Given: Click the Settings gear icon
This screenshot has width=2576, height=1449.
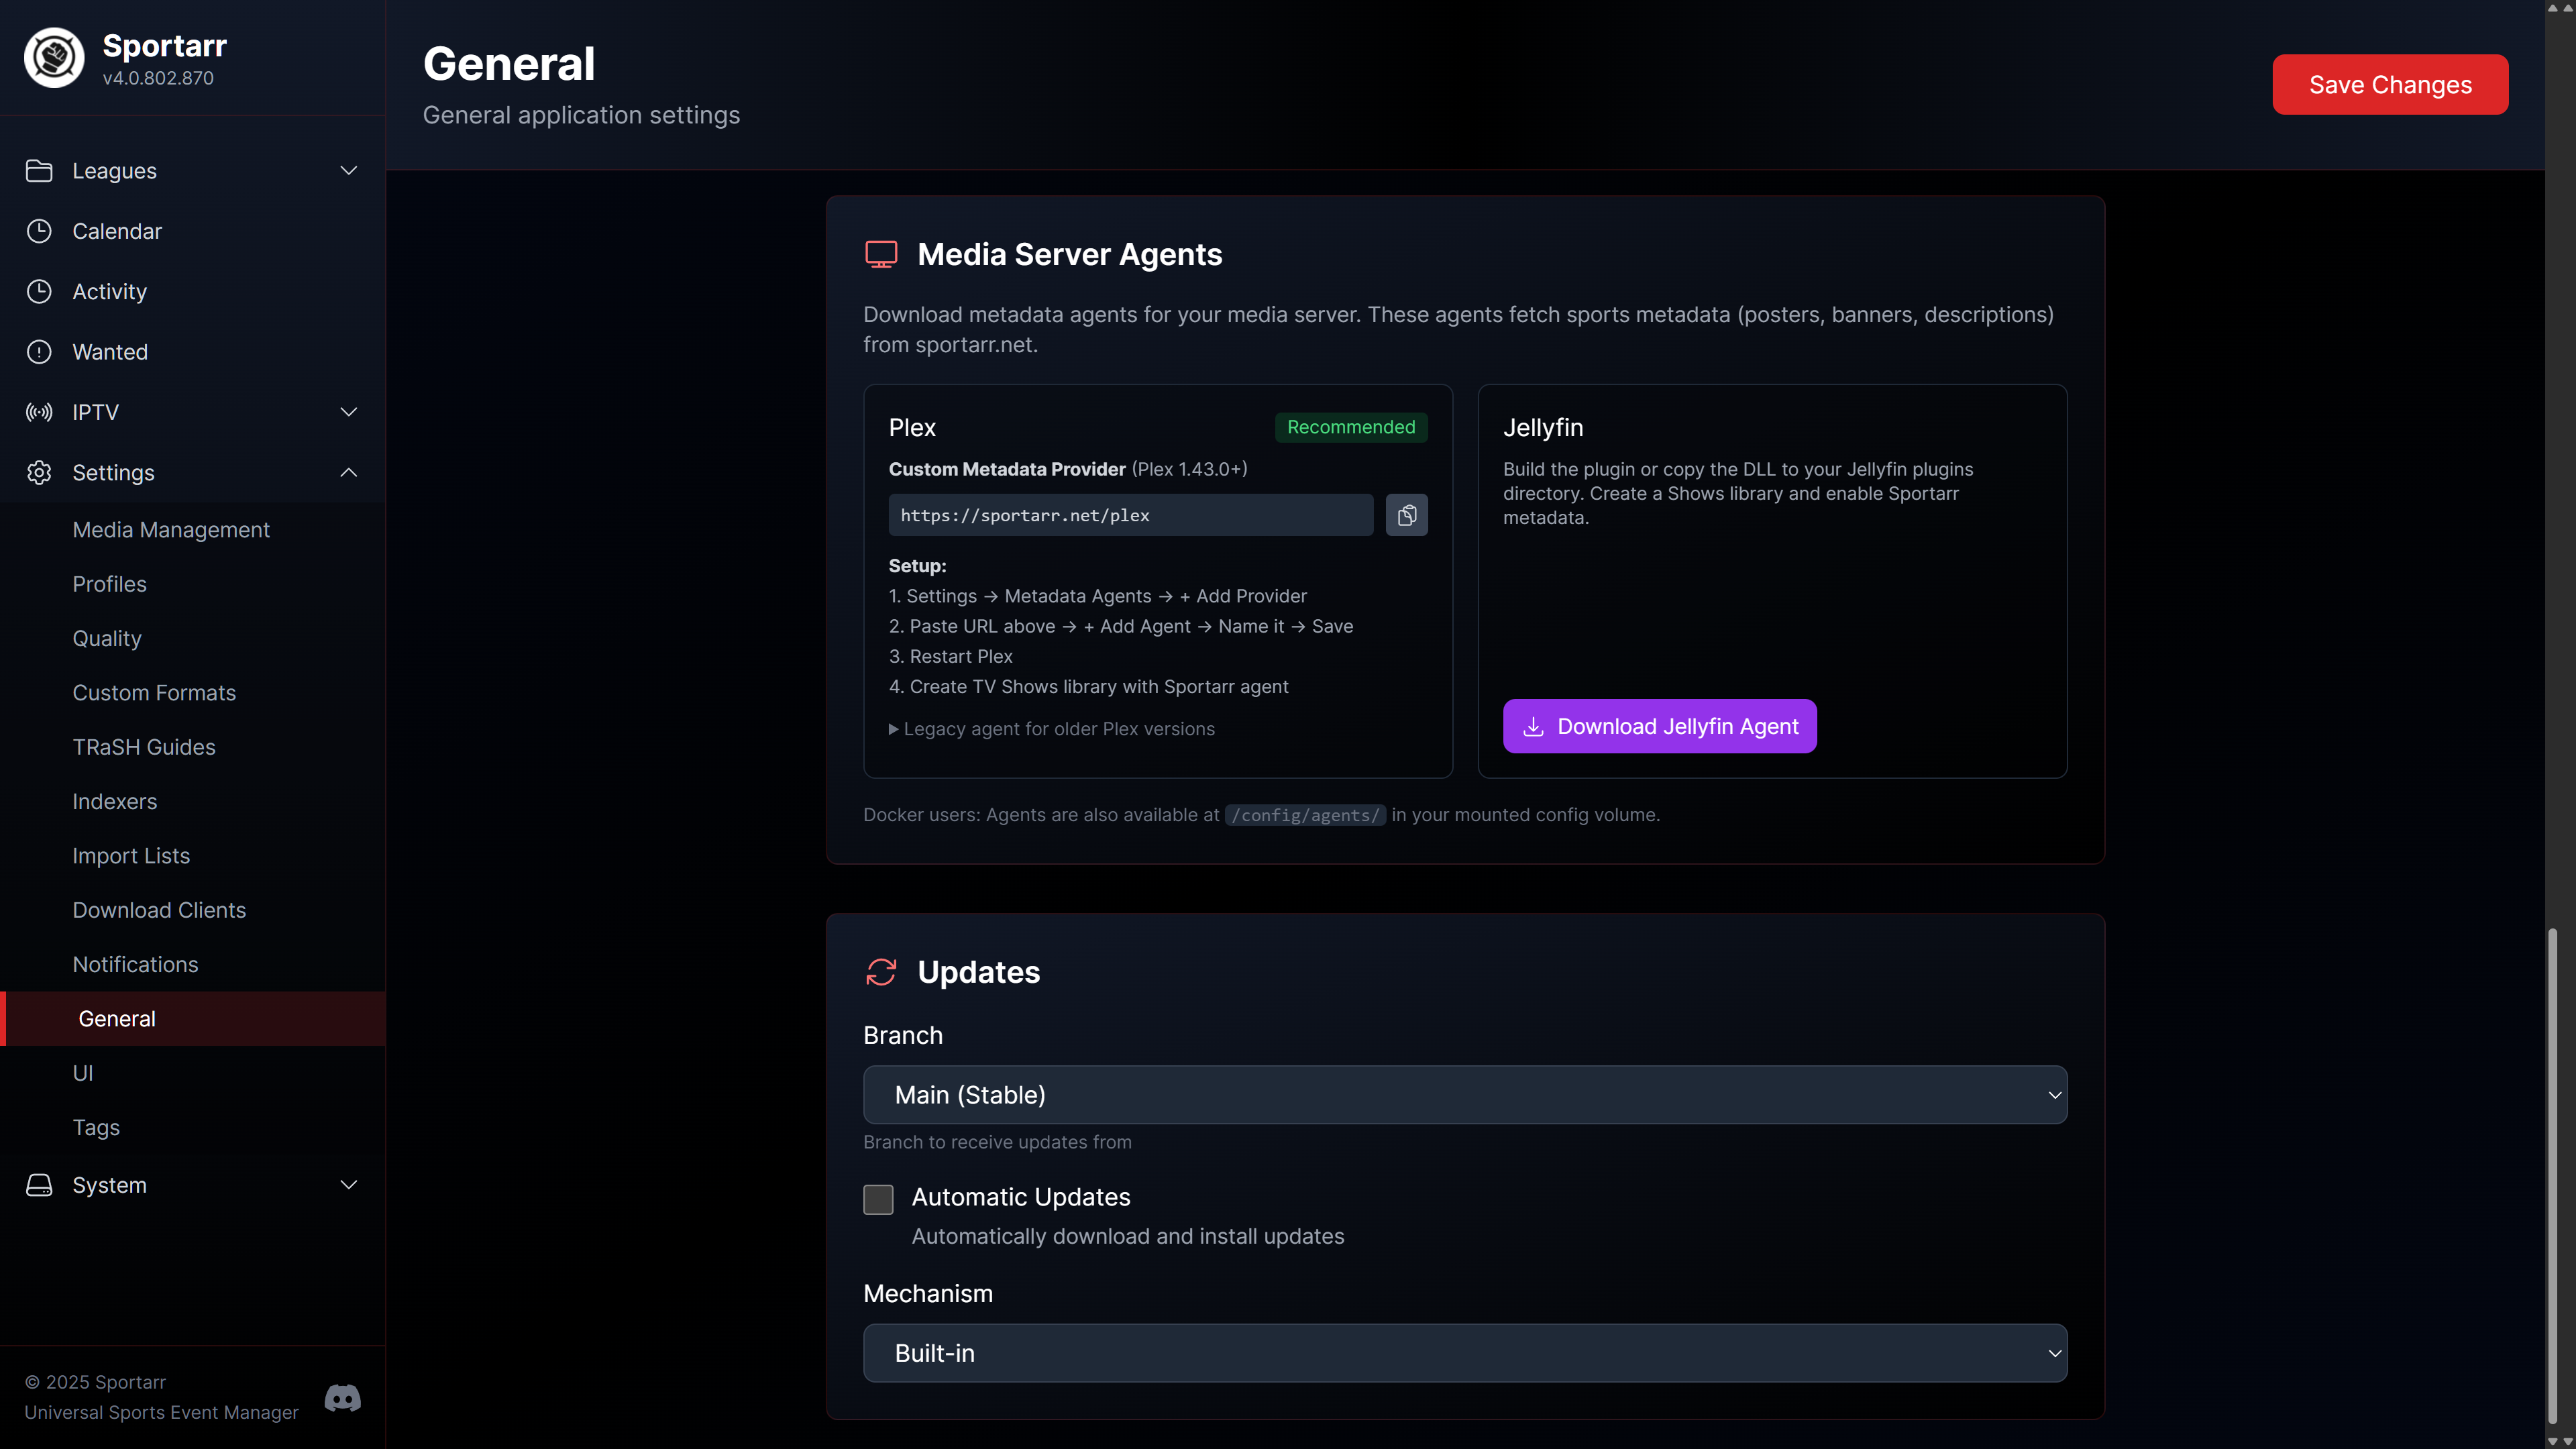Looking at the screenshot, I should click(x=39, y=472).
